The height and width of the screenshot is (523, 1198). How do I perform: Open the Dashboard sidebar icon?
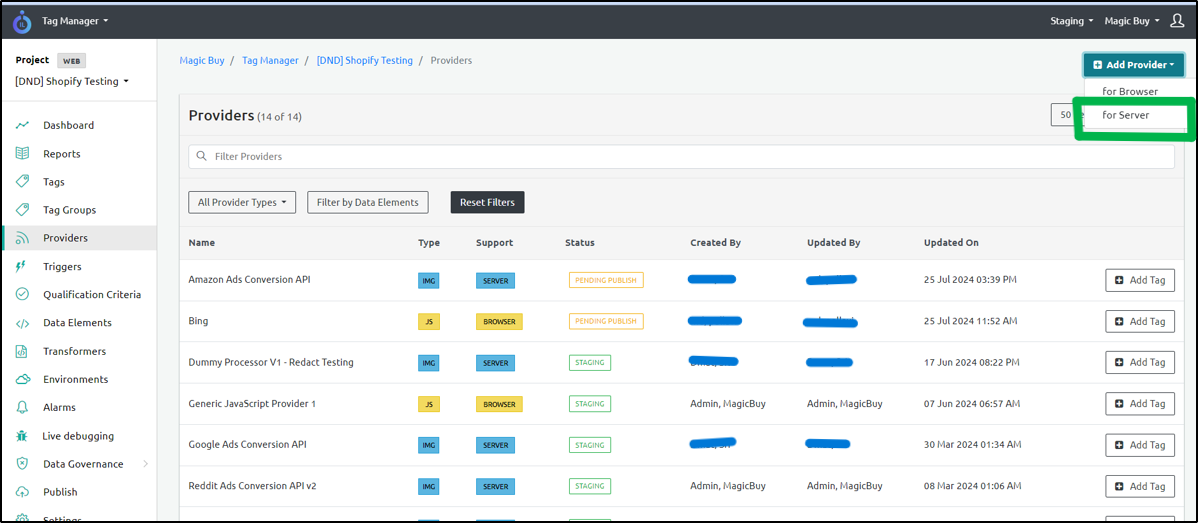pos(22,125)
